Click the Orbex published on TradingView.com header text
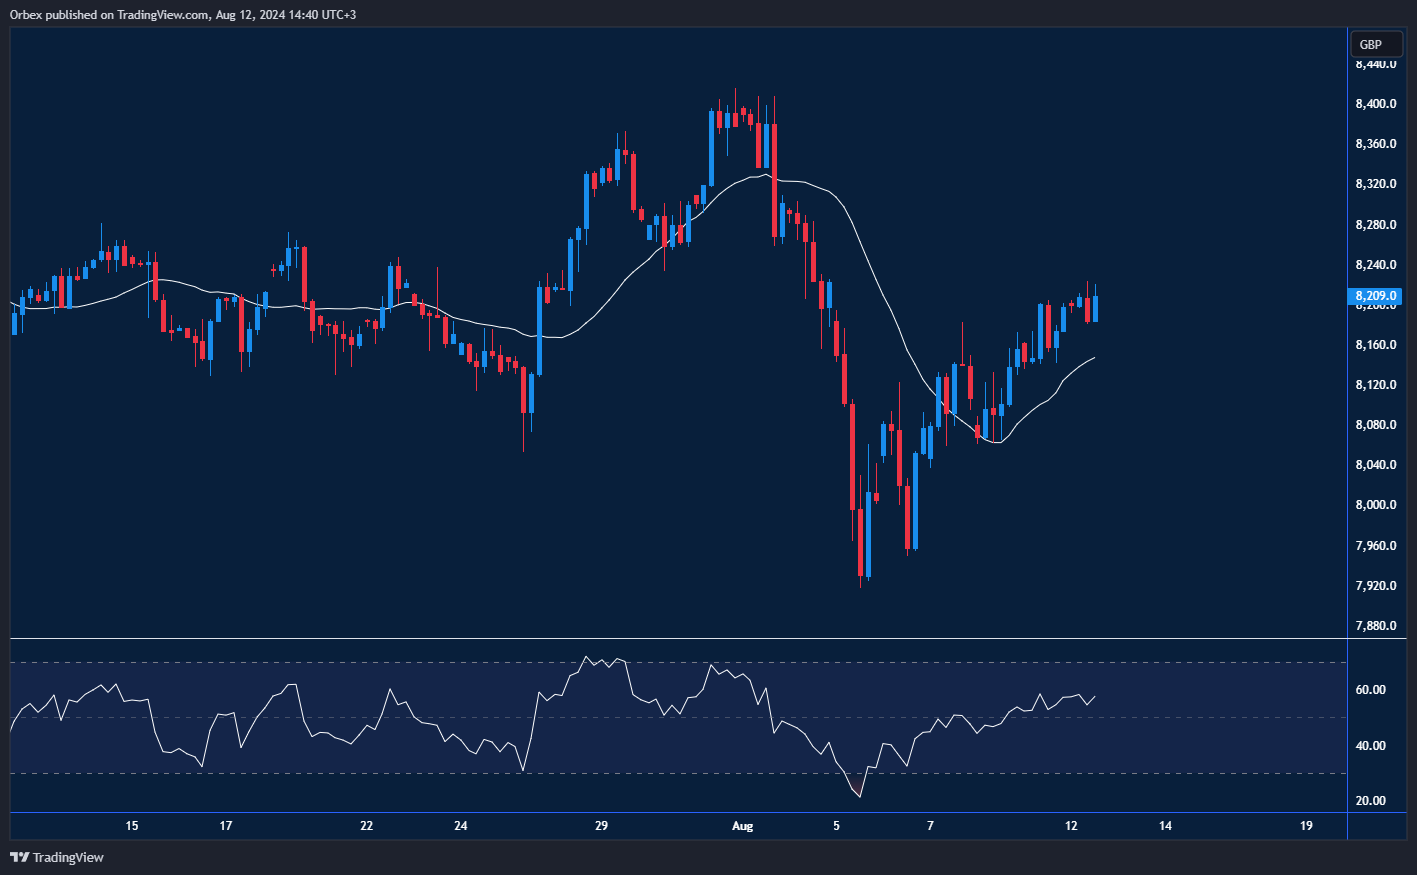 [183, 14]
